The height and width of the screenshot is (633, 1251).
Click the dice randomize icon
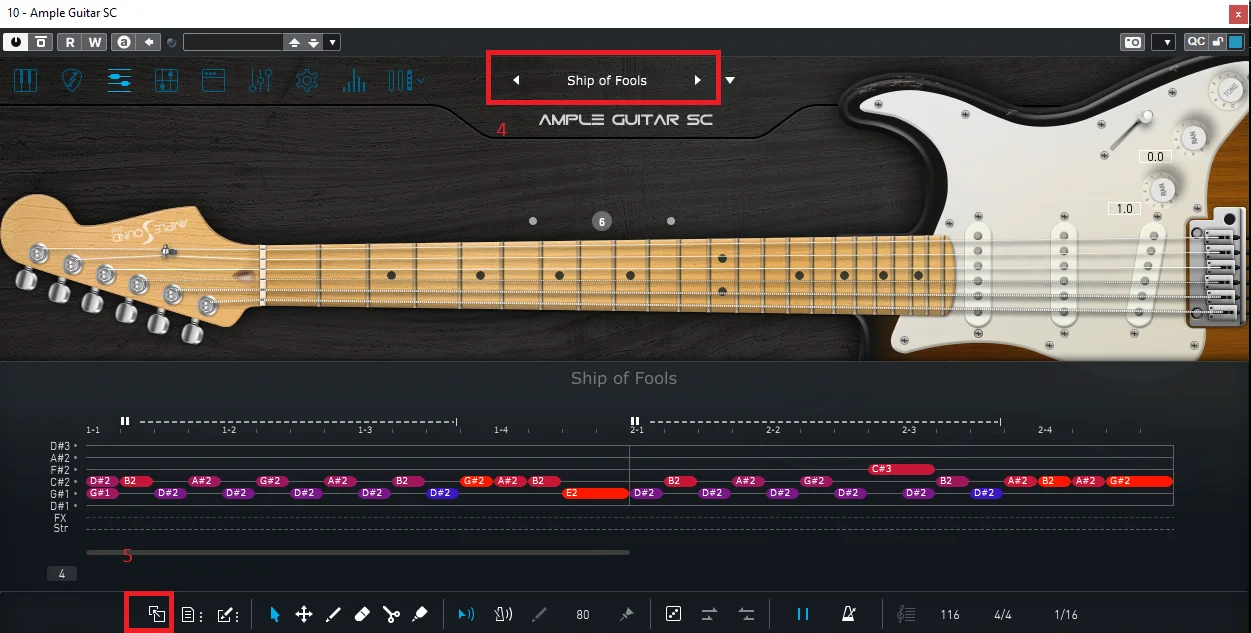point(673,614)
